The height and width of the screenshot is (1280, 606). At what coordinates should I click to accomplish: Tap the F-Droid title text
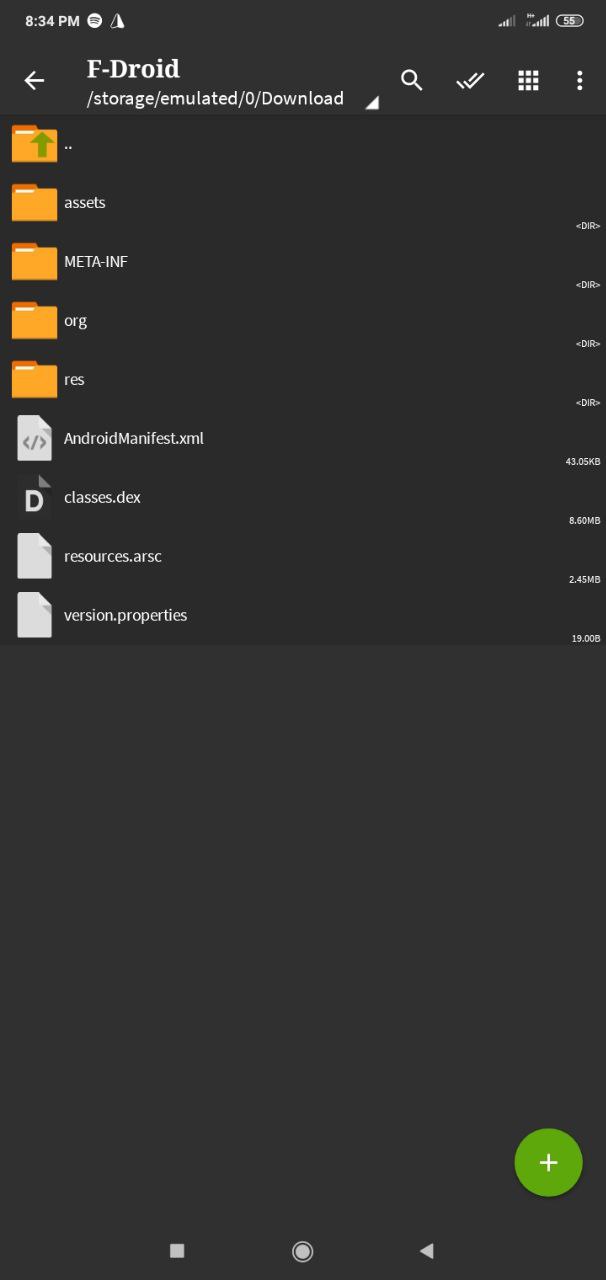[133, 69]
